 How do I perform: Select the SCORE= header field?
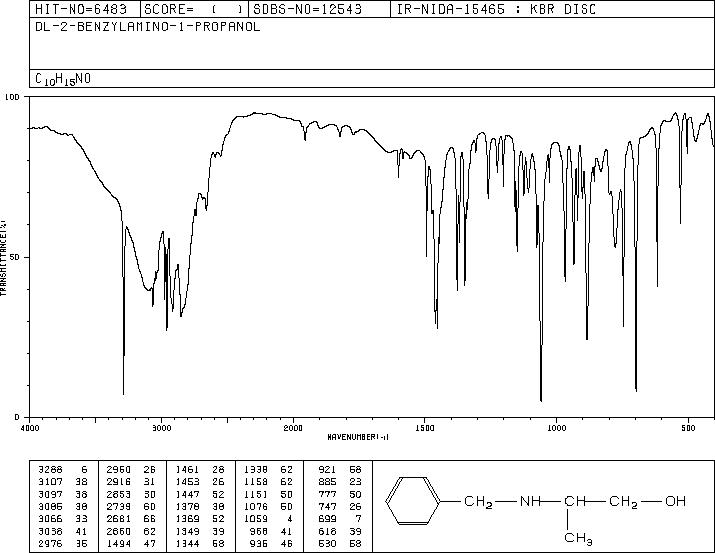(194, 9)
